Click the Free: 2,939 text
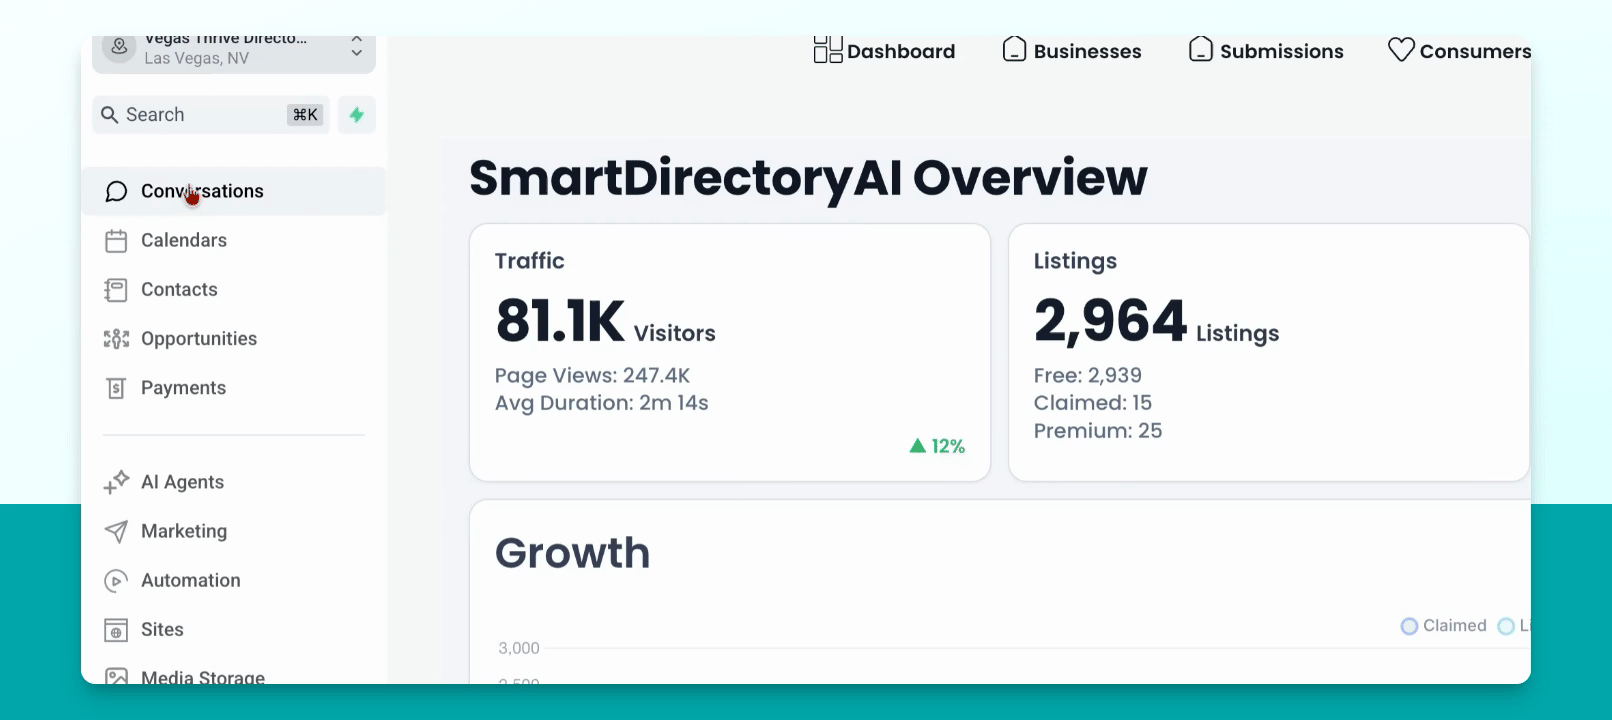The image size is (1612, 720). (x=1087, y=376)
